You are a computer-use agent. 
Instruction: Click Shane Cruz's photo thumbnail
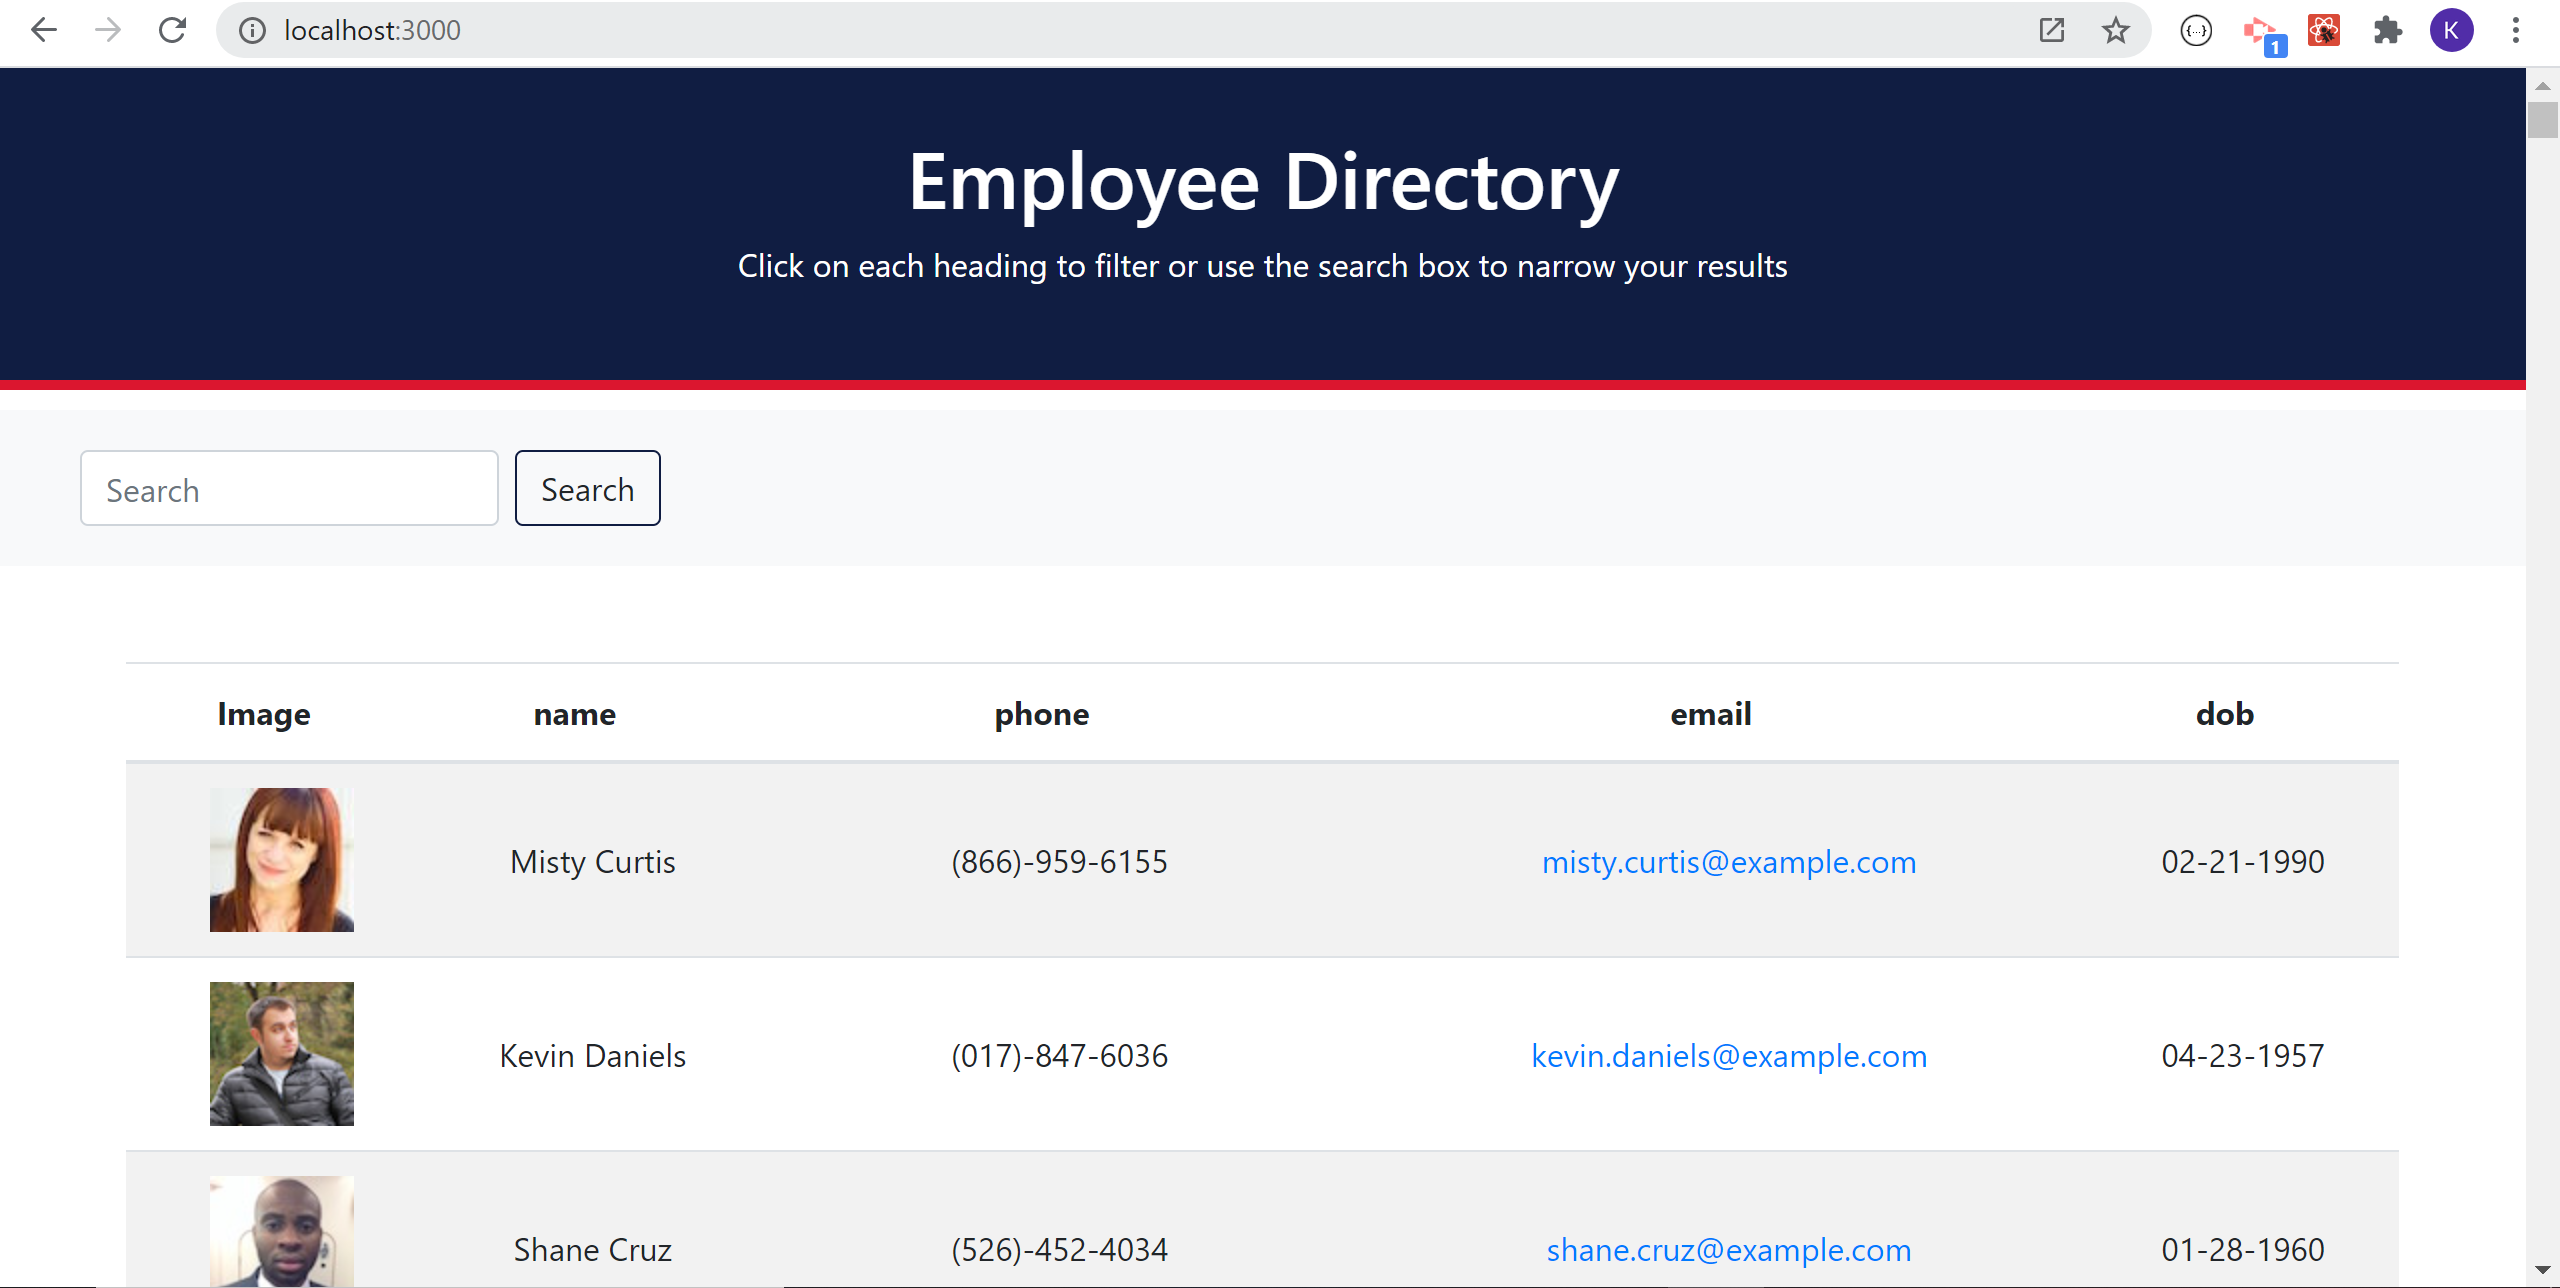(x=282, y=1232)
